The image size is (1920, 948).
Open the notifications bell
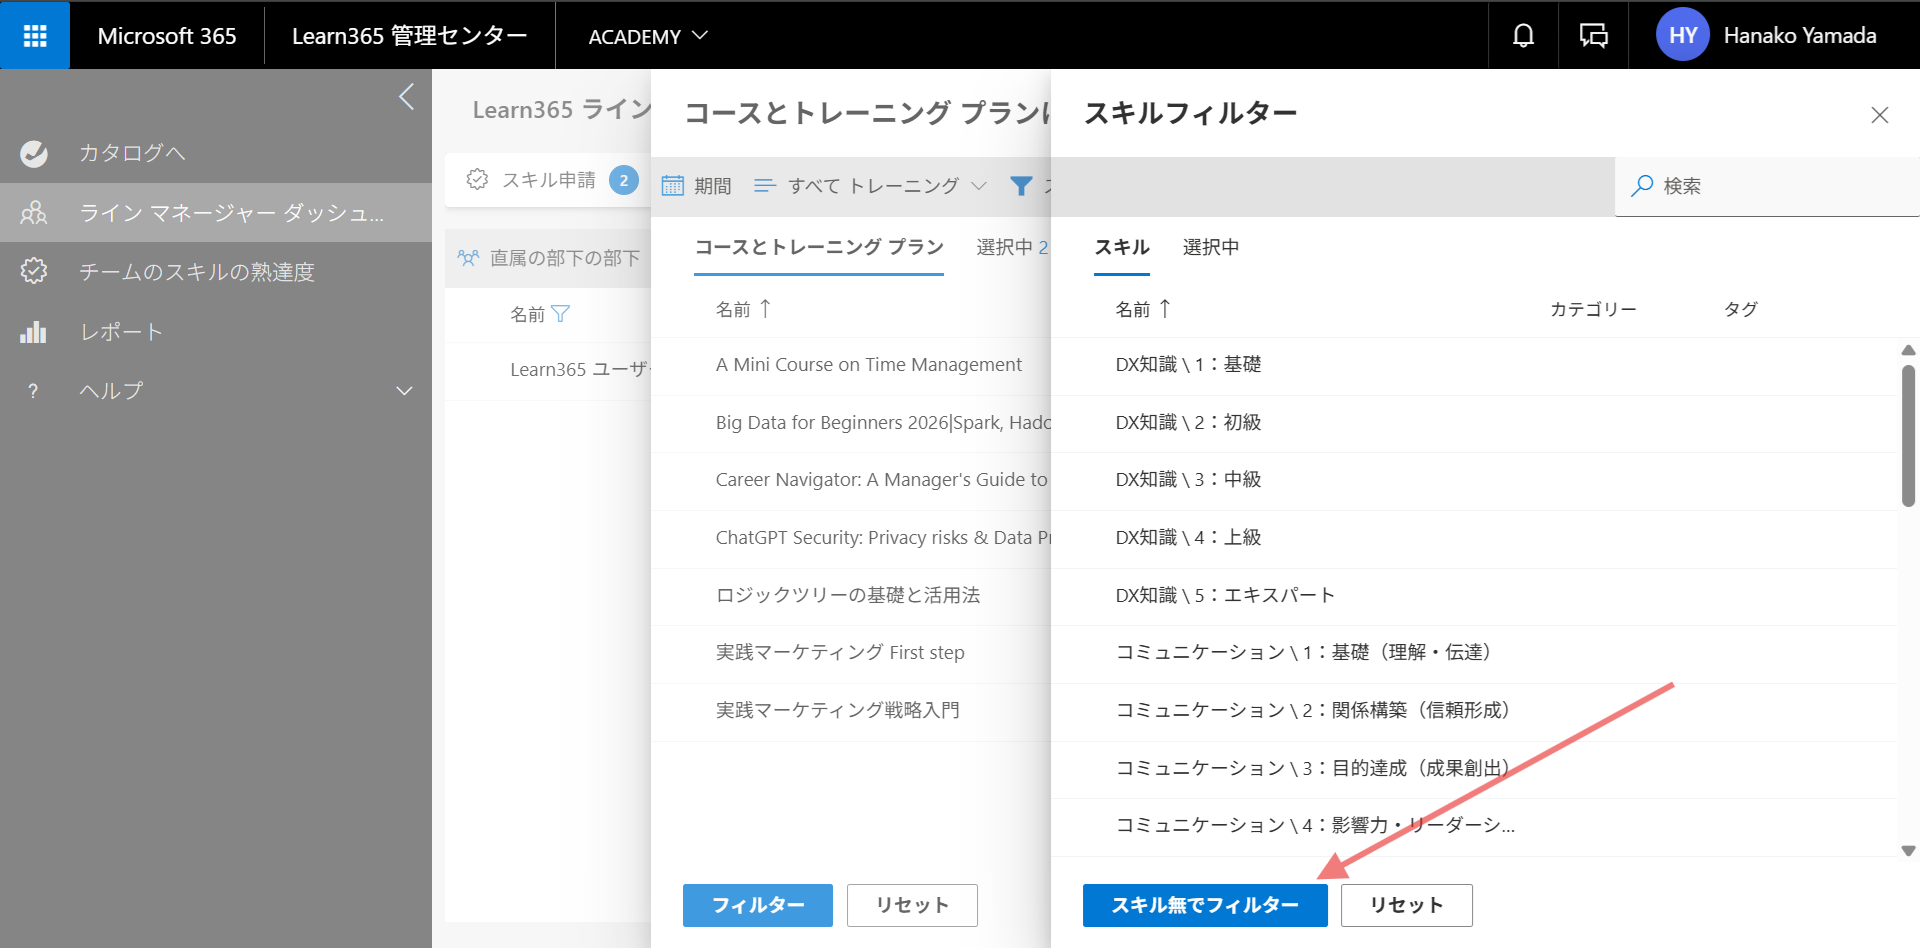[1523, 36]
